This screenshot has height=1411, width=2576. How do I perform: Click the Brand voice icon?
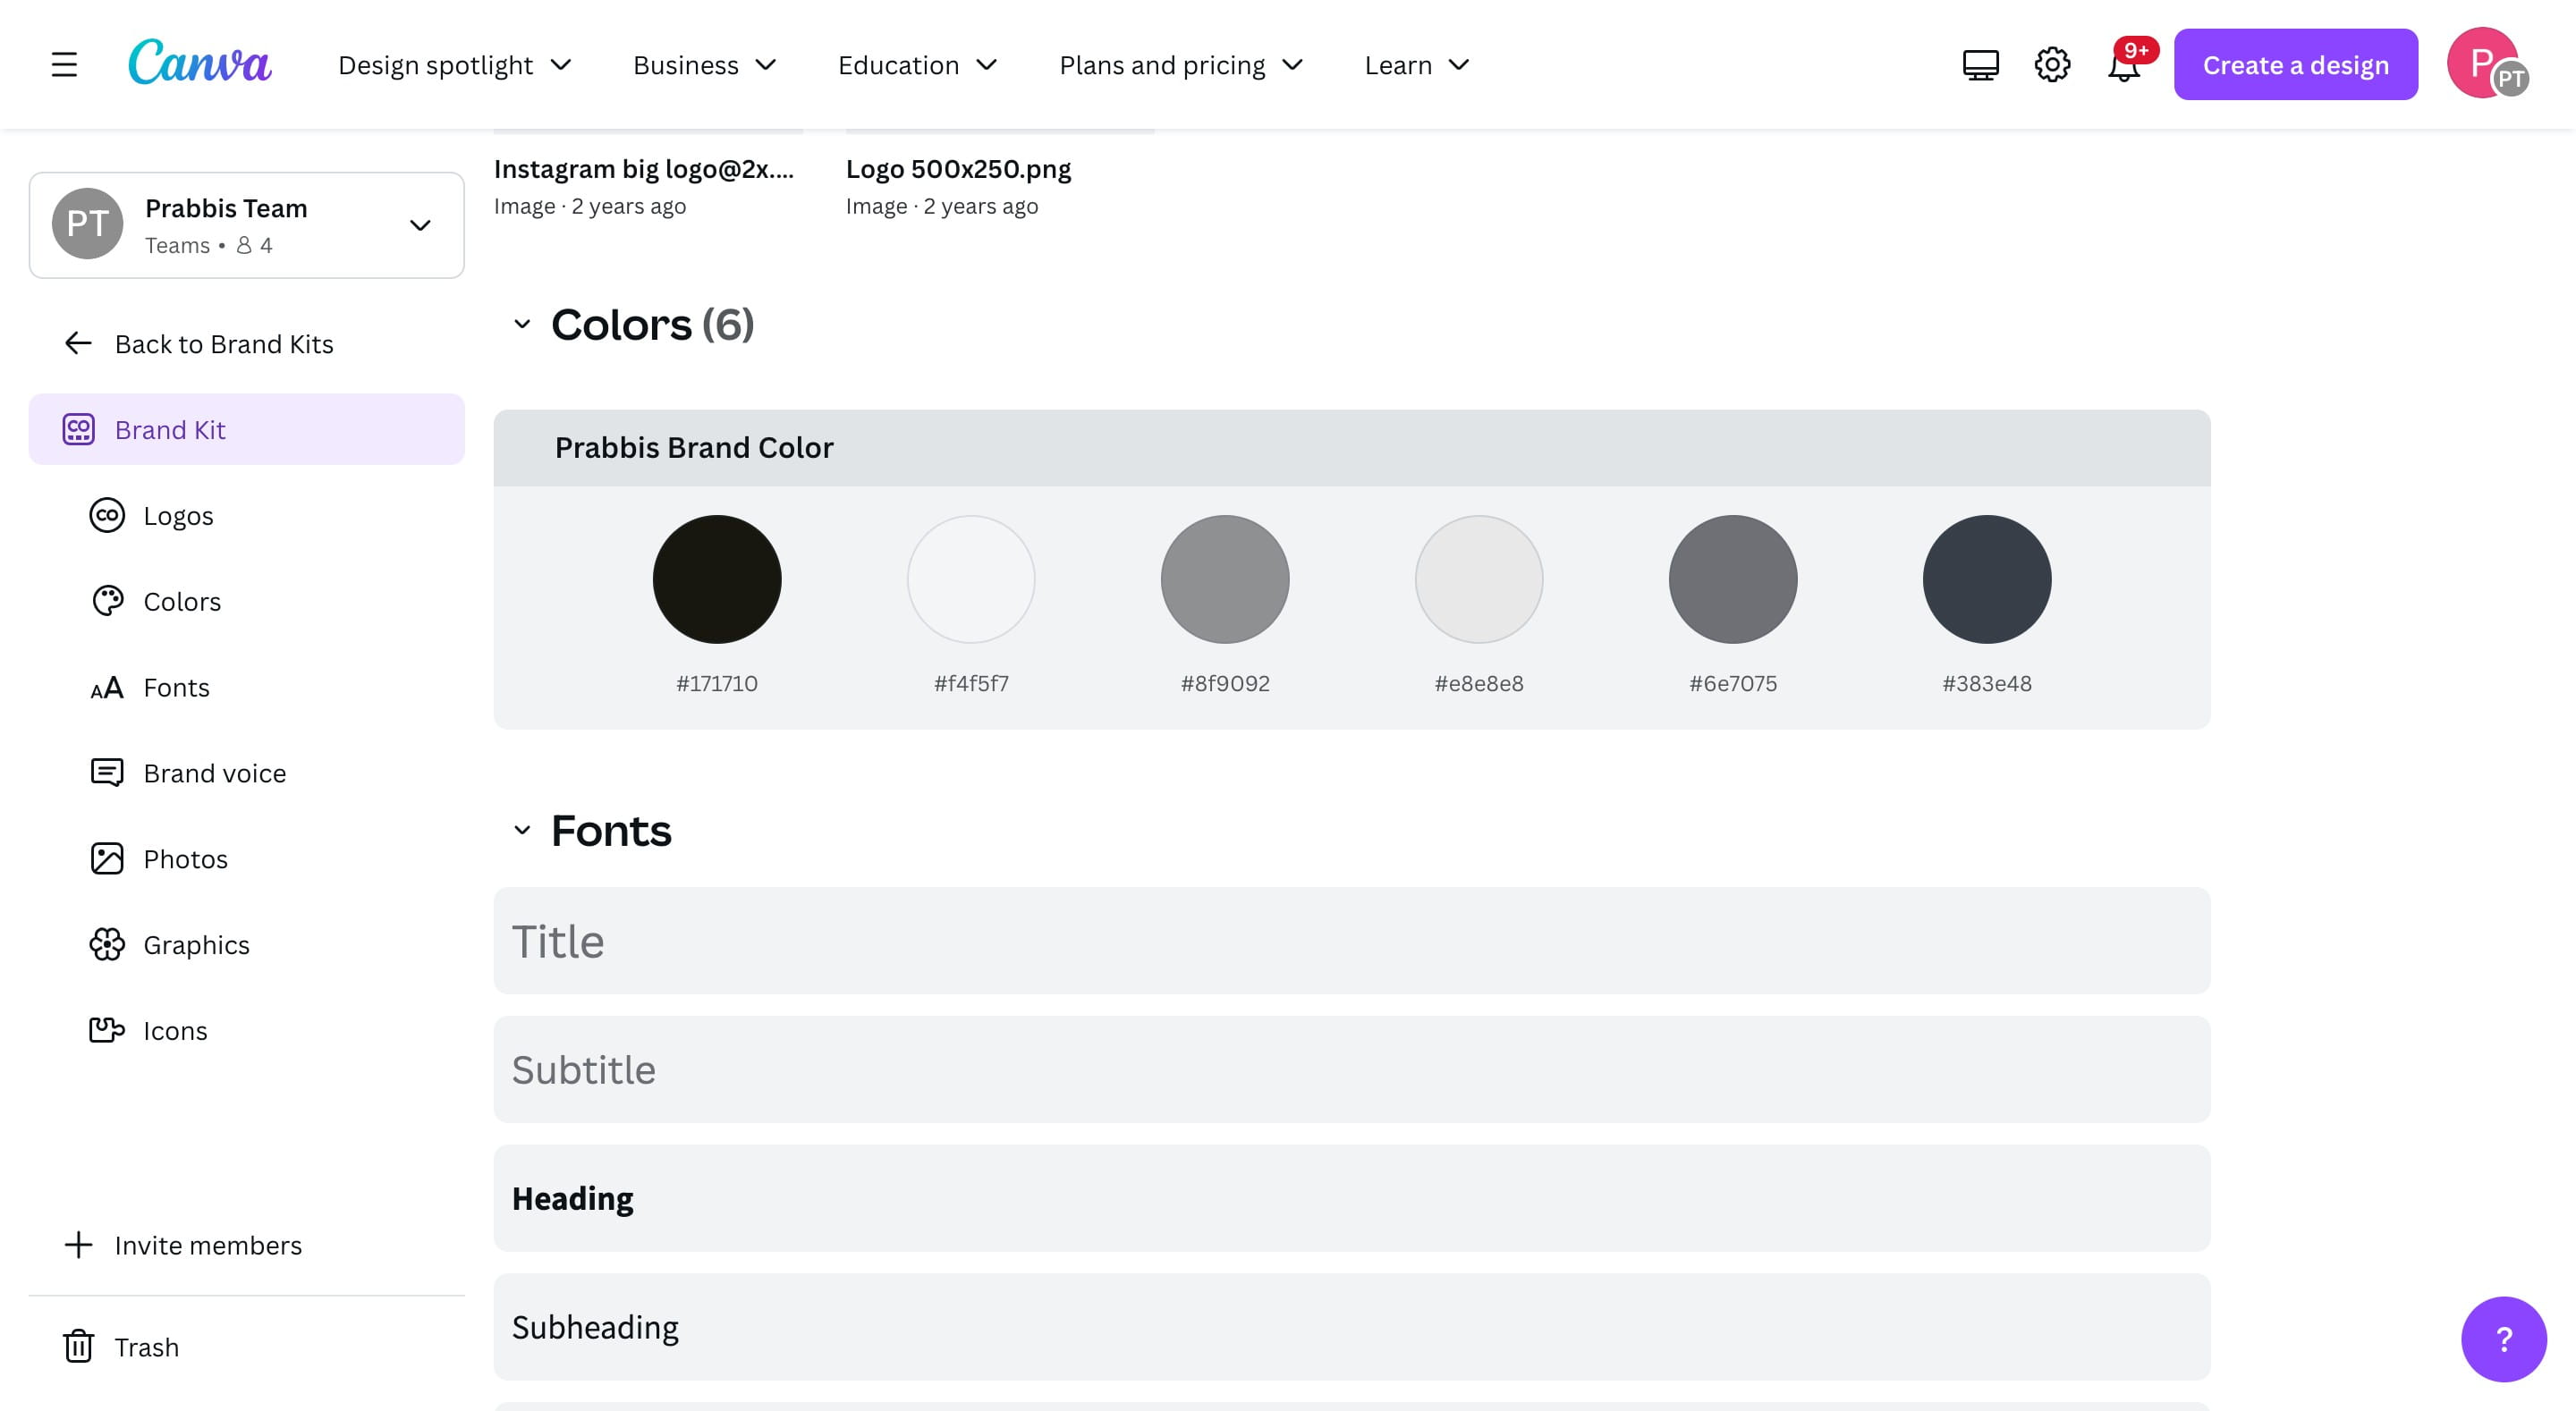coord(107,773)
